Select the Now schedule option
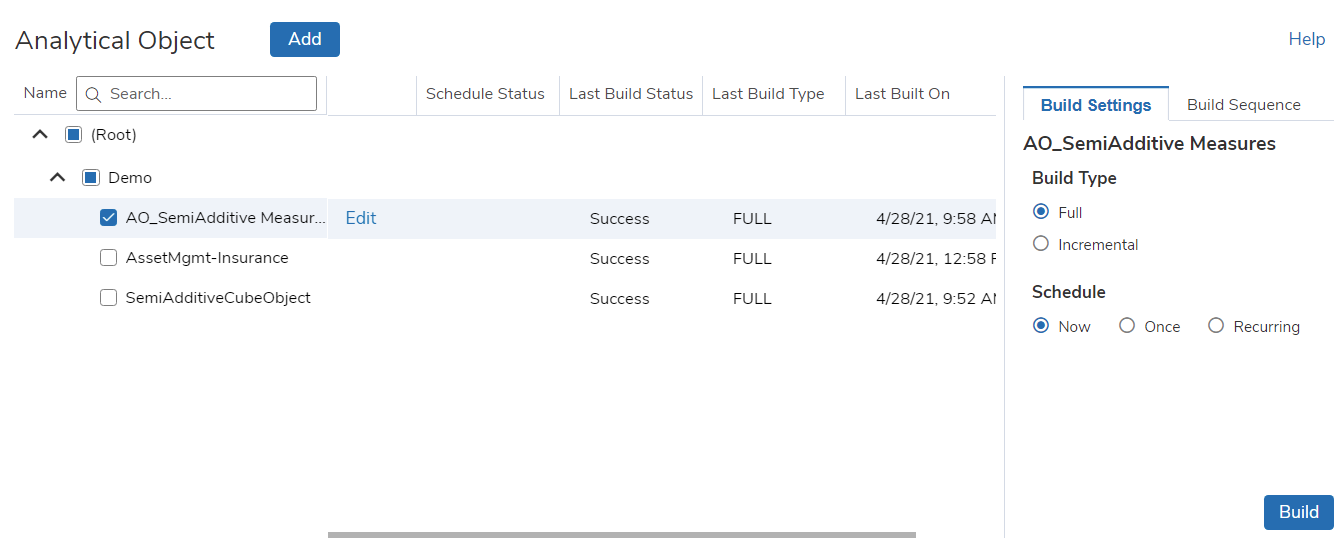1342x546 pixels. tap(1041, 326)
